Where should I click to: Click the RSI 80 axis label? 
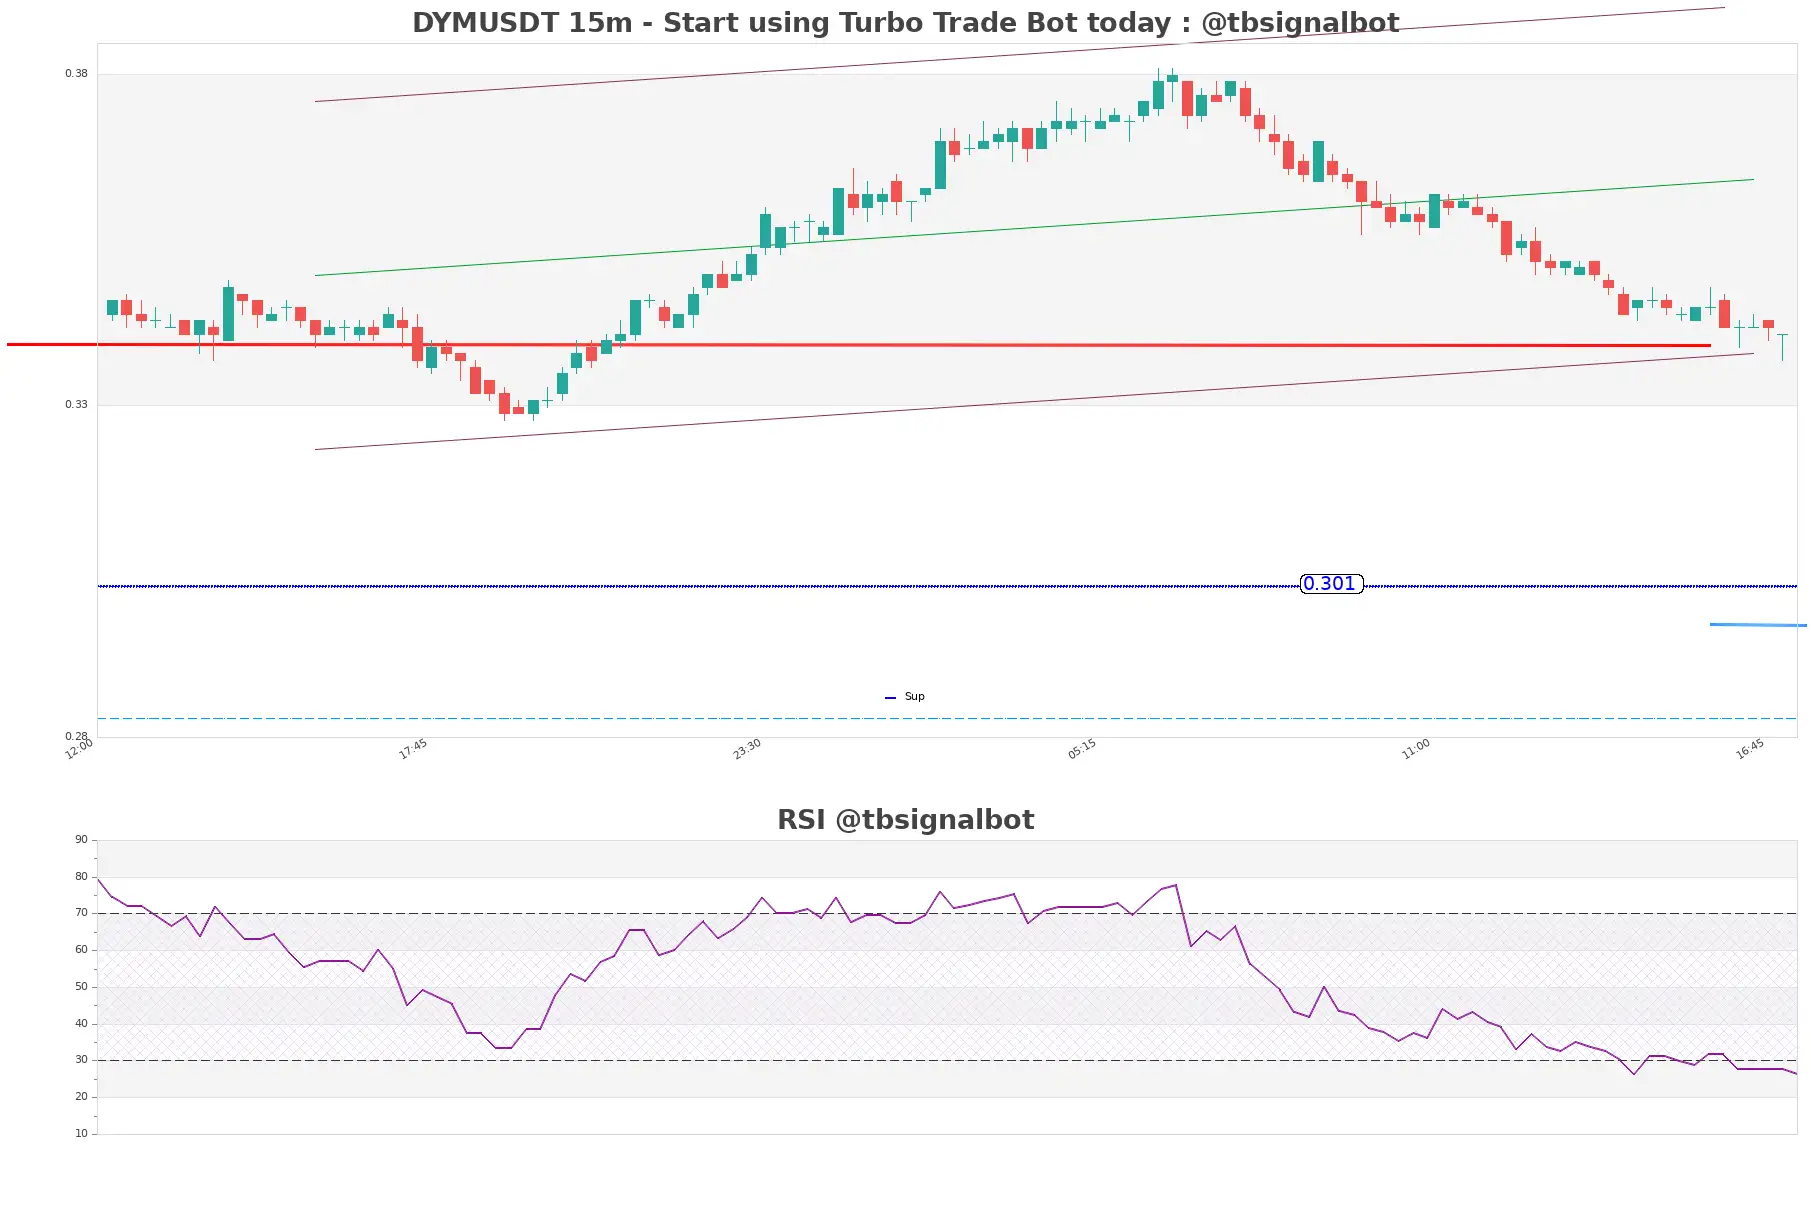[x=81, y=877]
